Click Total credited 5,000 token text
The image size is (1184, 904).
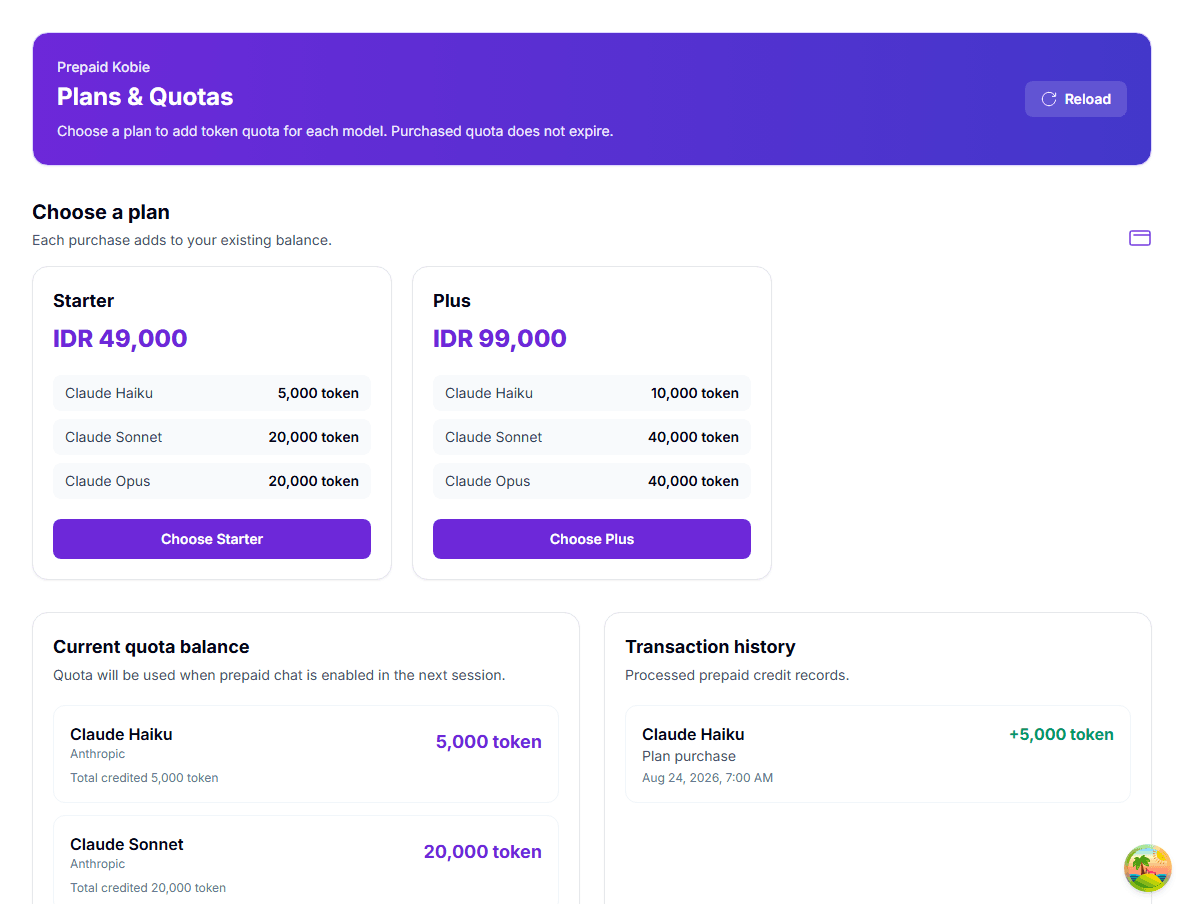tap(144, 778)
